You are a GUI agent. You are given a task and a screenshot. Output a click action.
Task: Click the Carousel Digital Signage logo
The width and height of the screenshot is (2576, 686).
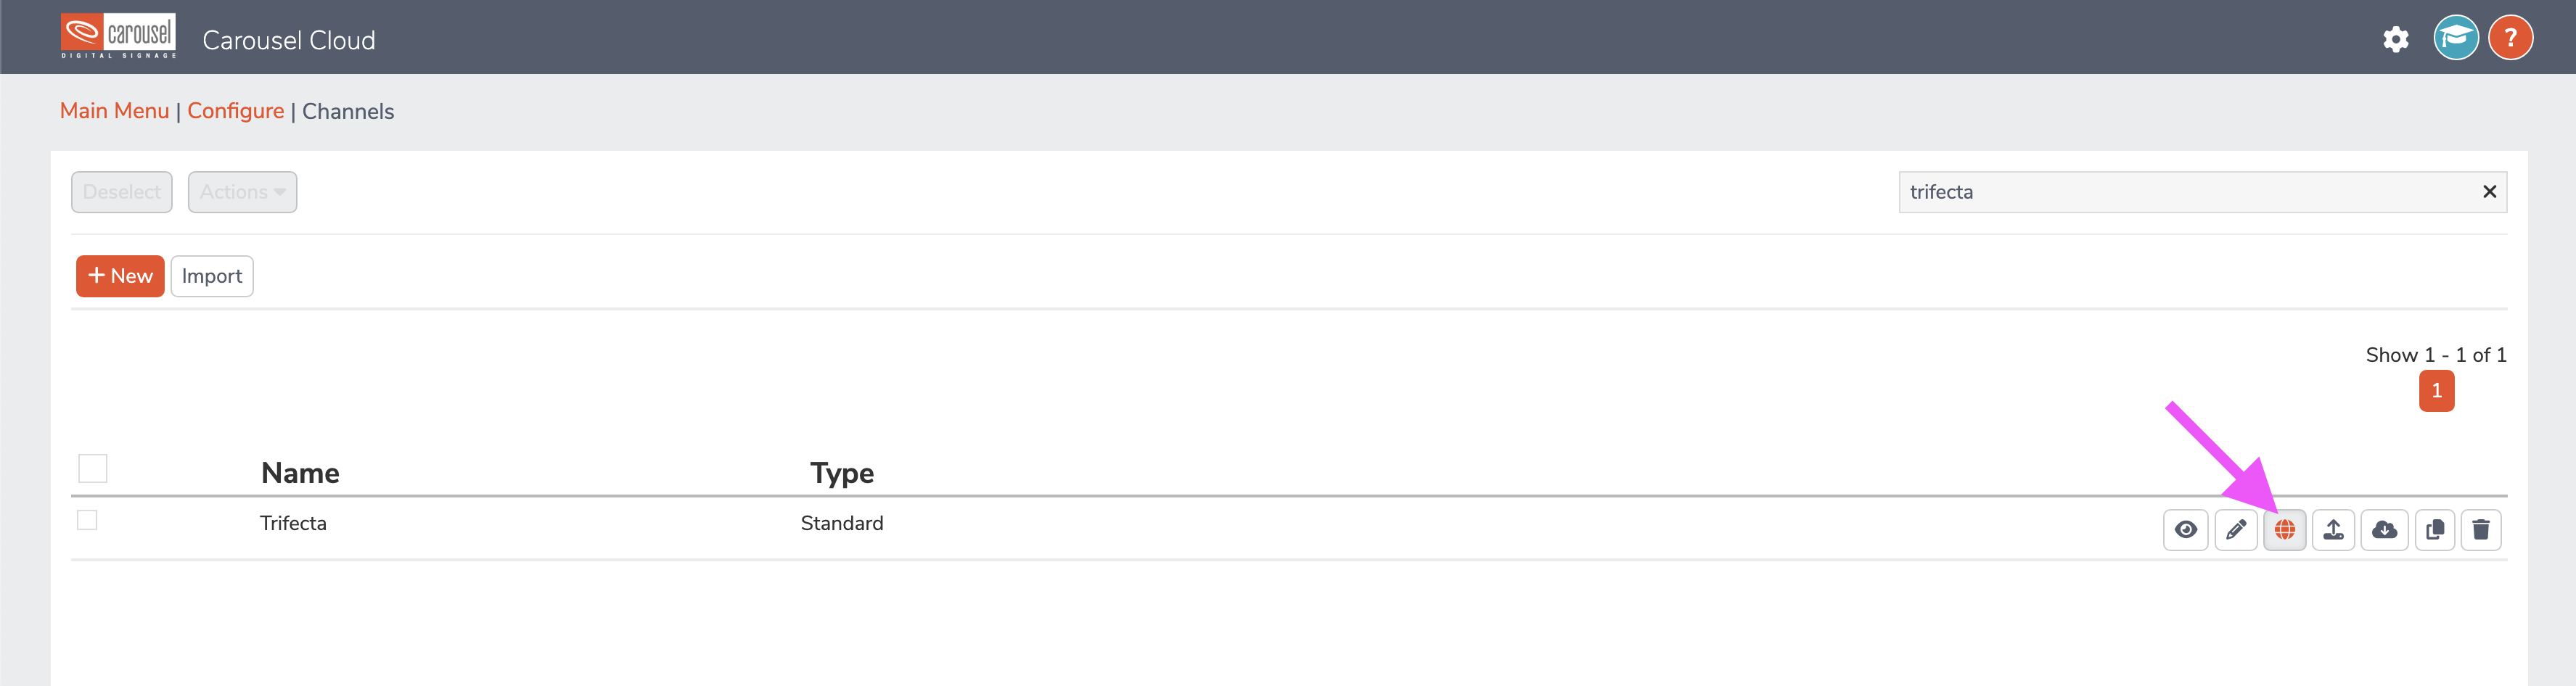click(118, 36)
